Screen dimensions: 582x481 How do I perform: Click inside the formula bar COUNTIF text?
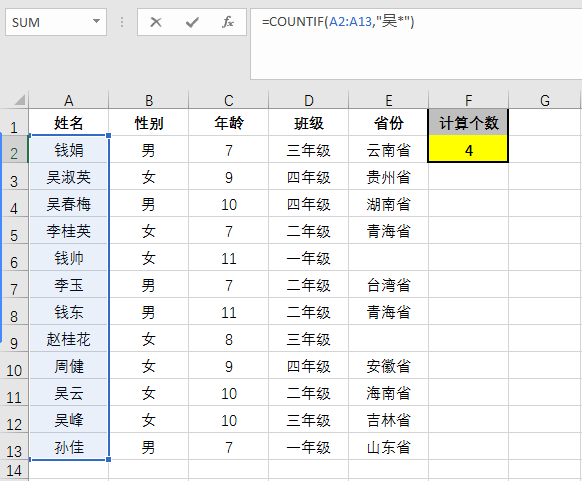338,22
